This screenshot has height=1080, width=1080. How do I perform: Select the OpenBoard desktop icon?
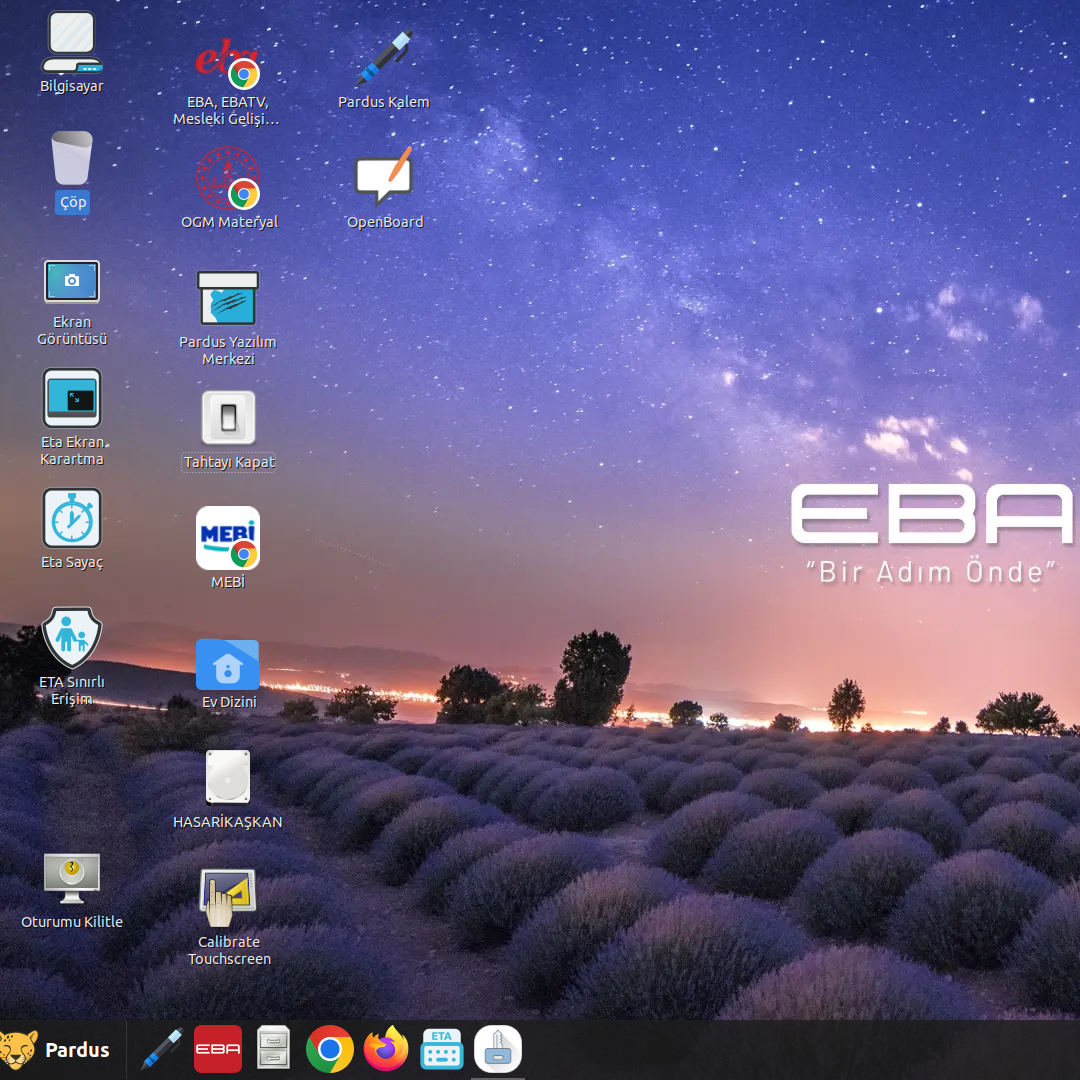pos(384,180)
